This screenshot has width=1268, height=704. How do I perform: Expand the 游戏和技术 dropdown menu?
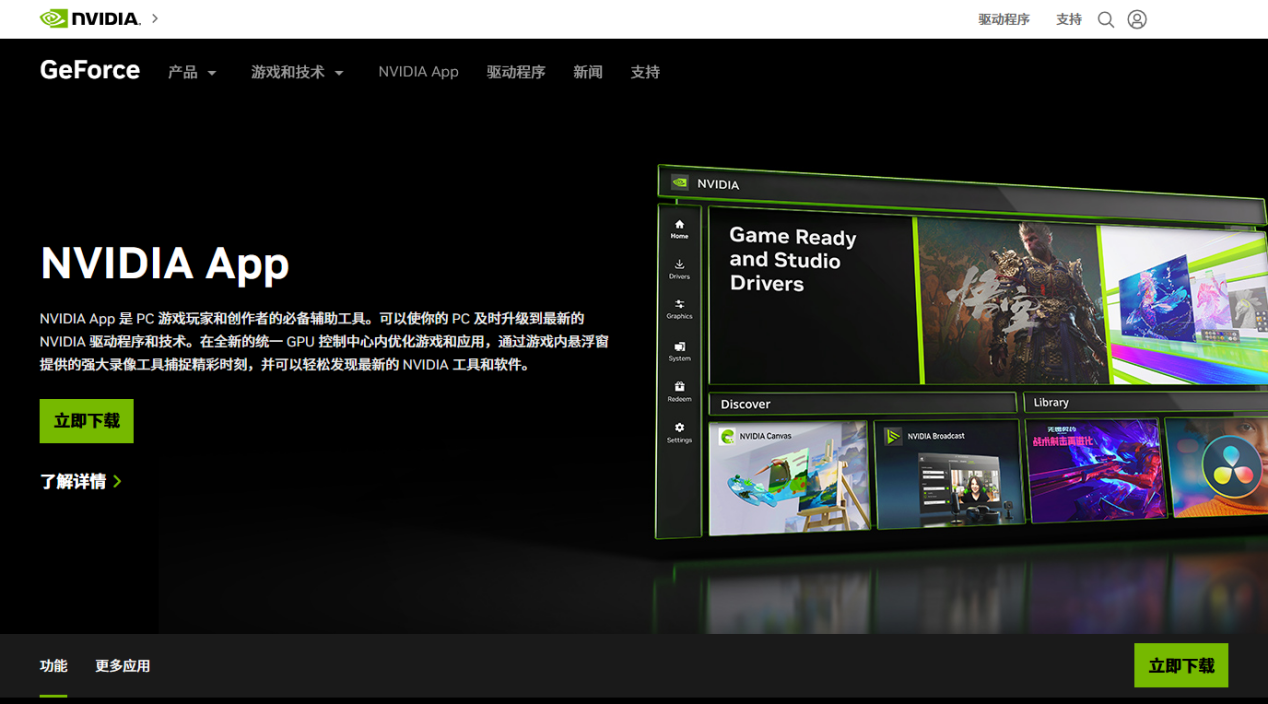(x=297, y=72)
